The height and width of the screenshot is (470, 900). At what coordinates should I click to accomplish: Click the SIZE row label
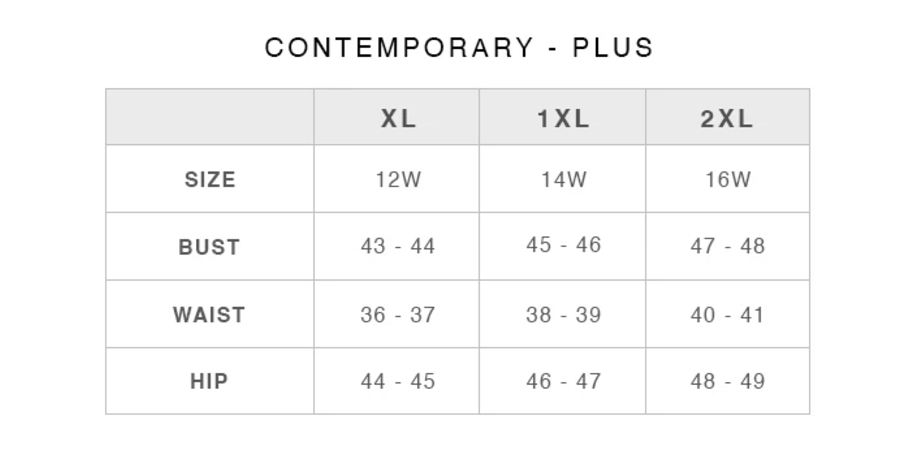(x=210, y=180)
